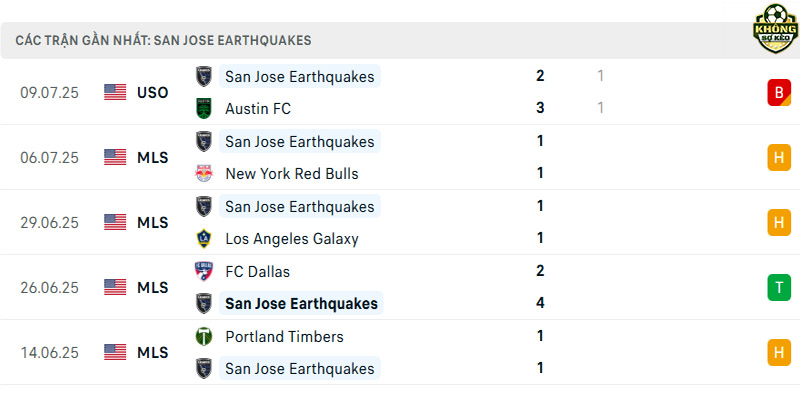
Task: Select the bold San Jose Earthquakes winner name
Action: [x=301, y=304]
